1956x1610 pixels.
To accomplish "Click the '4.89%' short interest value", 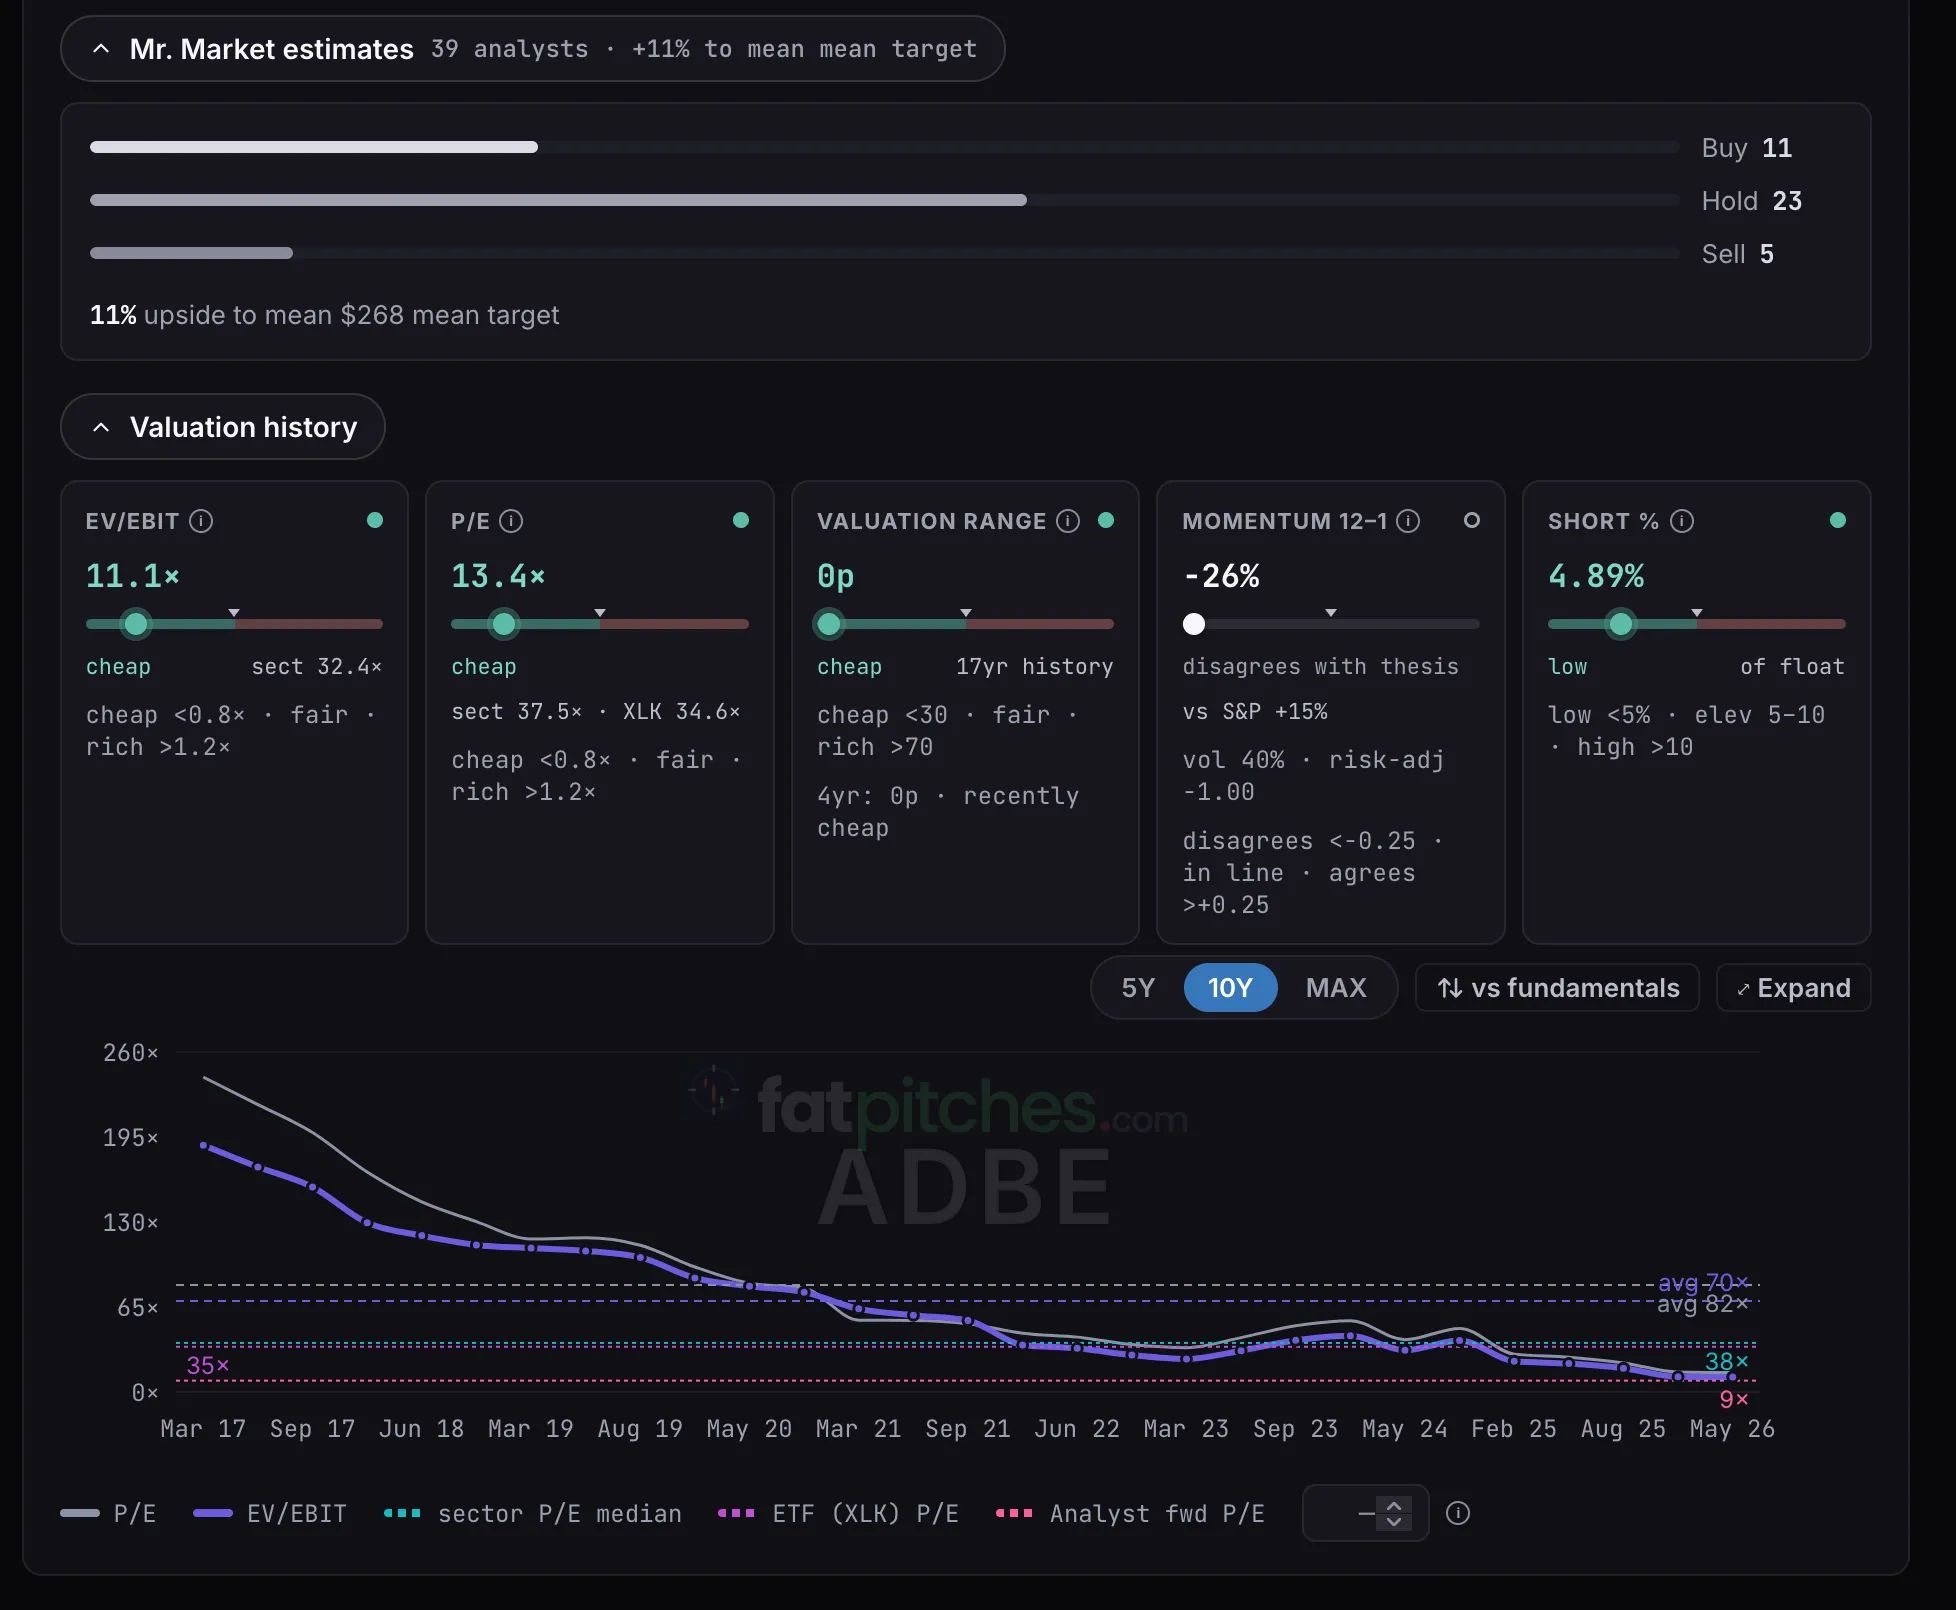I will (x=1596, y=576).
